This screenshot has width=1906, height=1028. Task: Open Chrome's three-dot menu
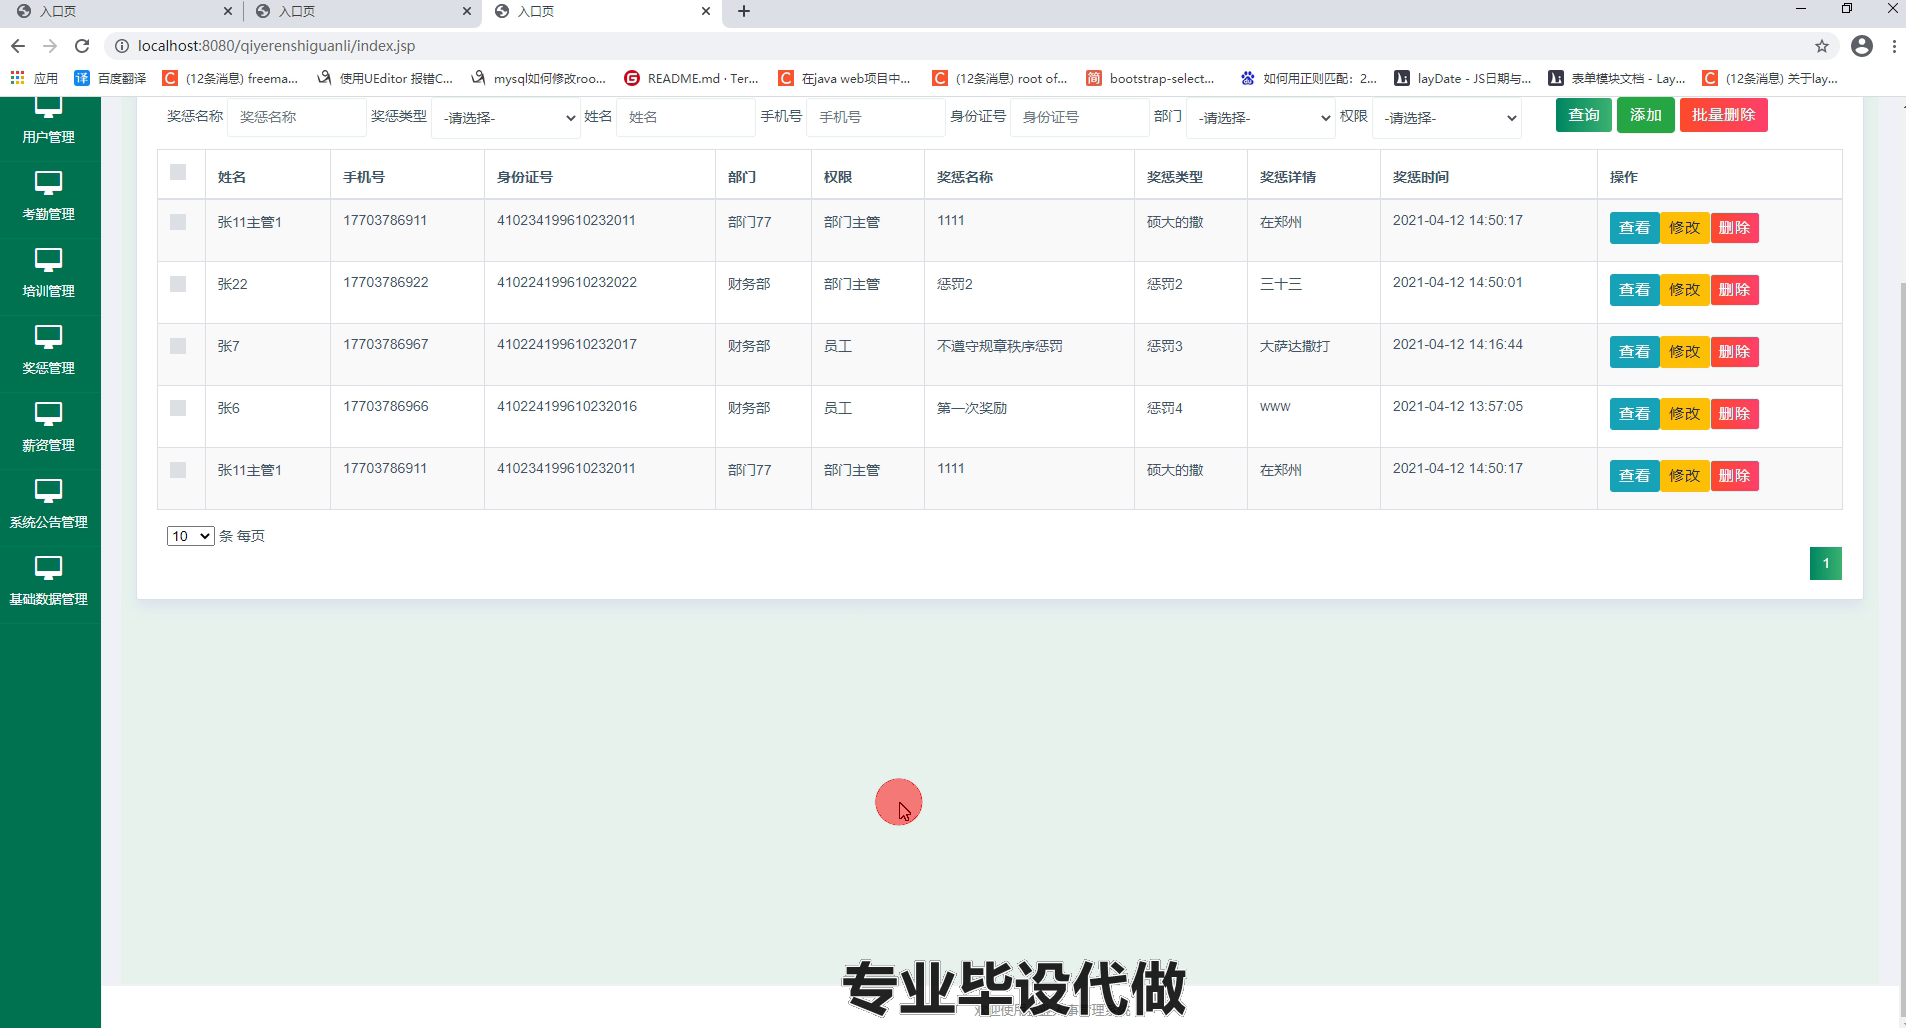1894,46
